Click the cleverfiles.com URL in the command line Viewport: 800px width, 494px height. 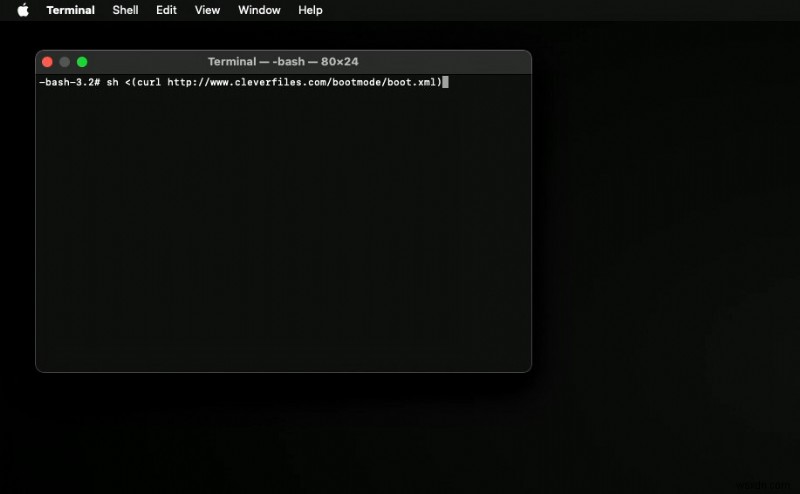click(302, 82)
